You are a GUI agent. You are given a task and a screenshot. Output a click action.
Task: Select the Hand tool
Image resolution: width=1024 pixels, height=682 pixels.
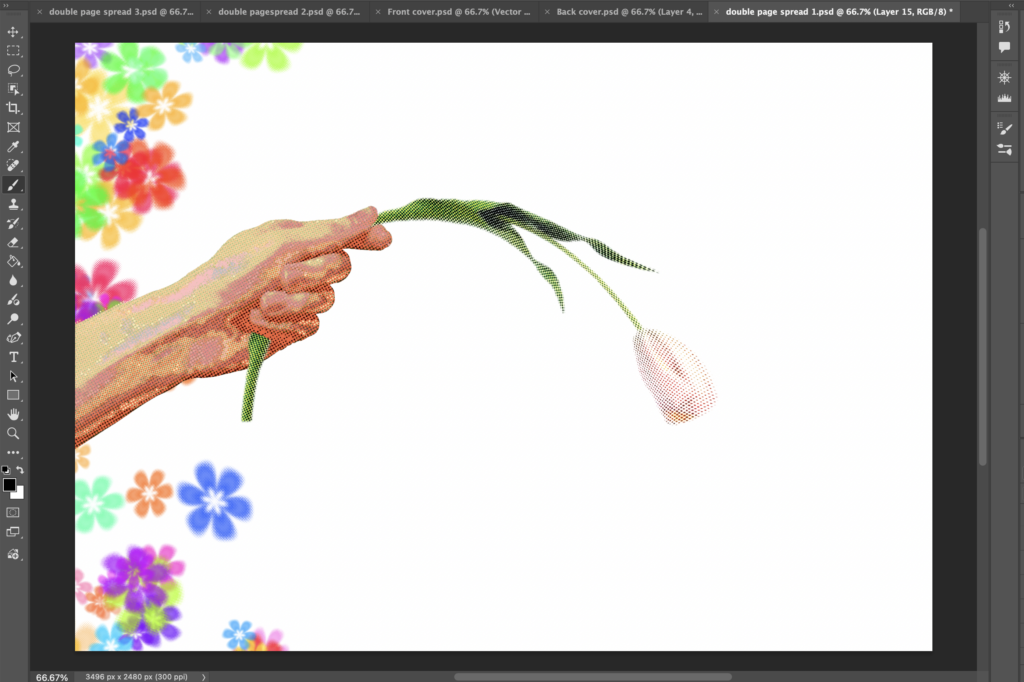click(x=14, y=414)
